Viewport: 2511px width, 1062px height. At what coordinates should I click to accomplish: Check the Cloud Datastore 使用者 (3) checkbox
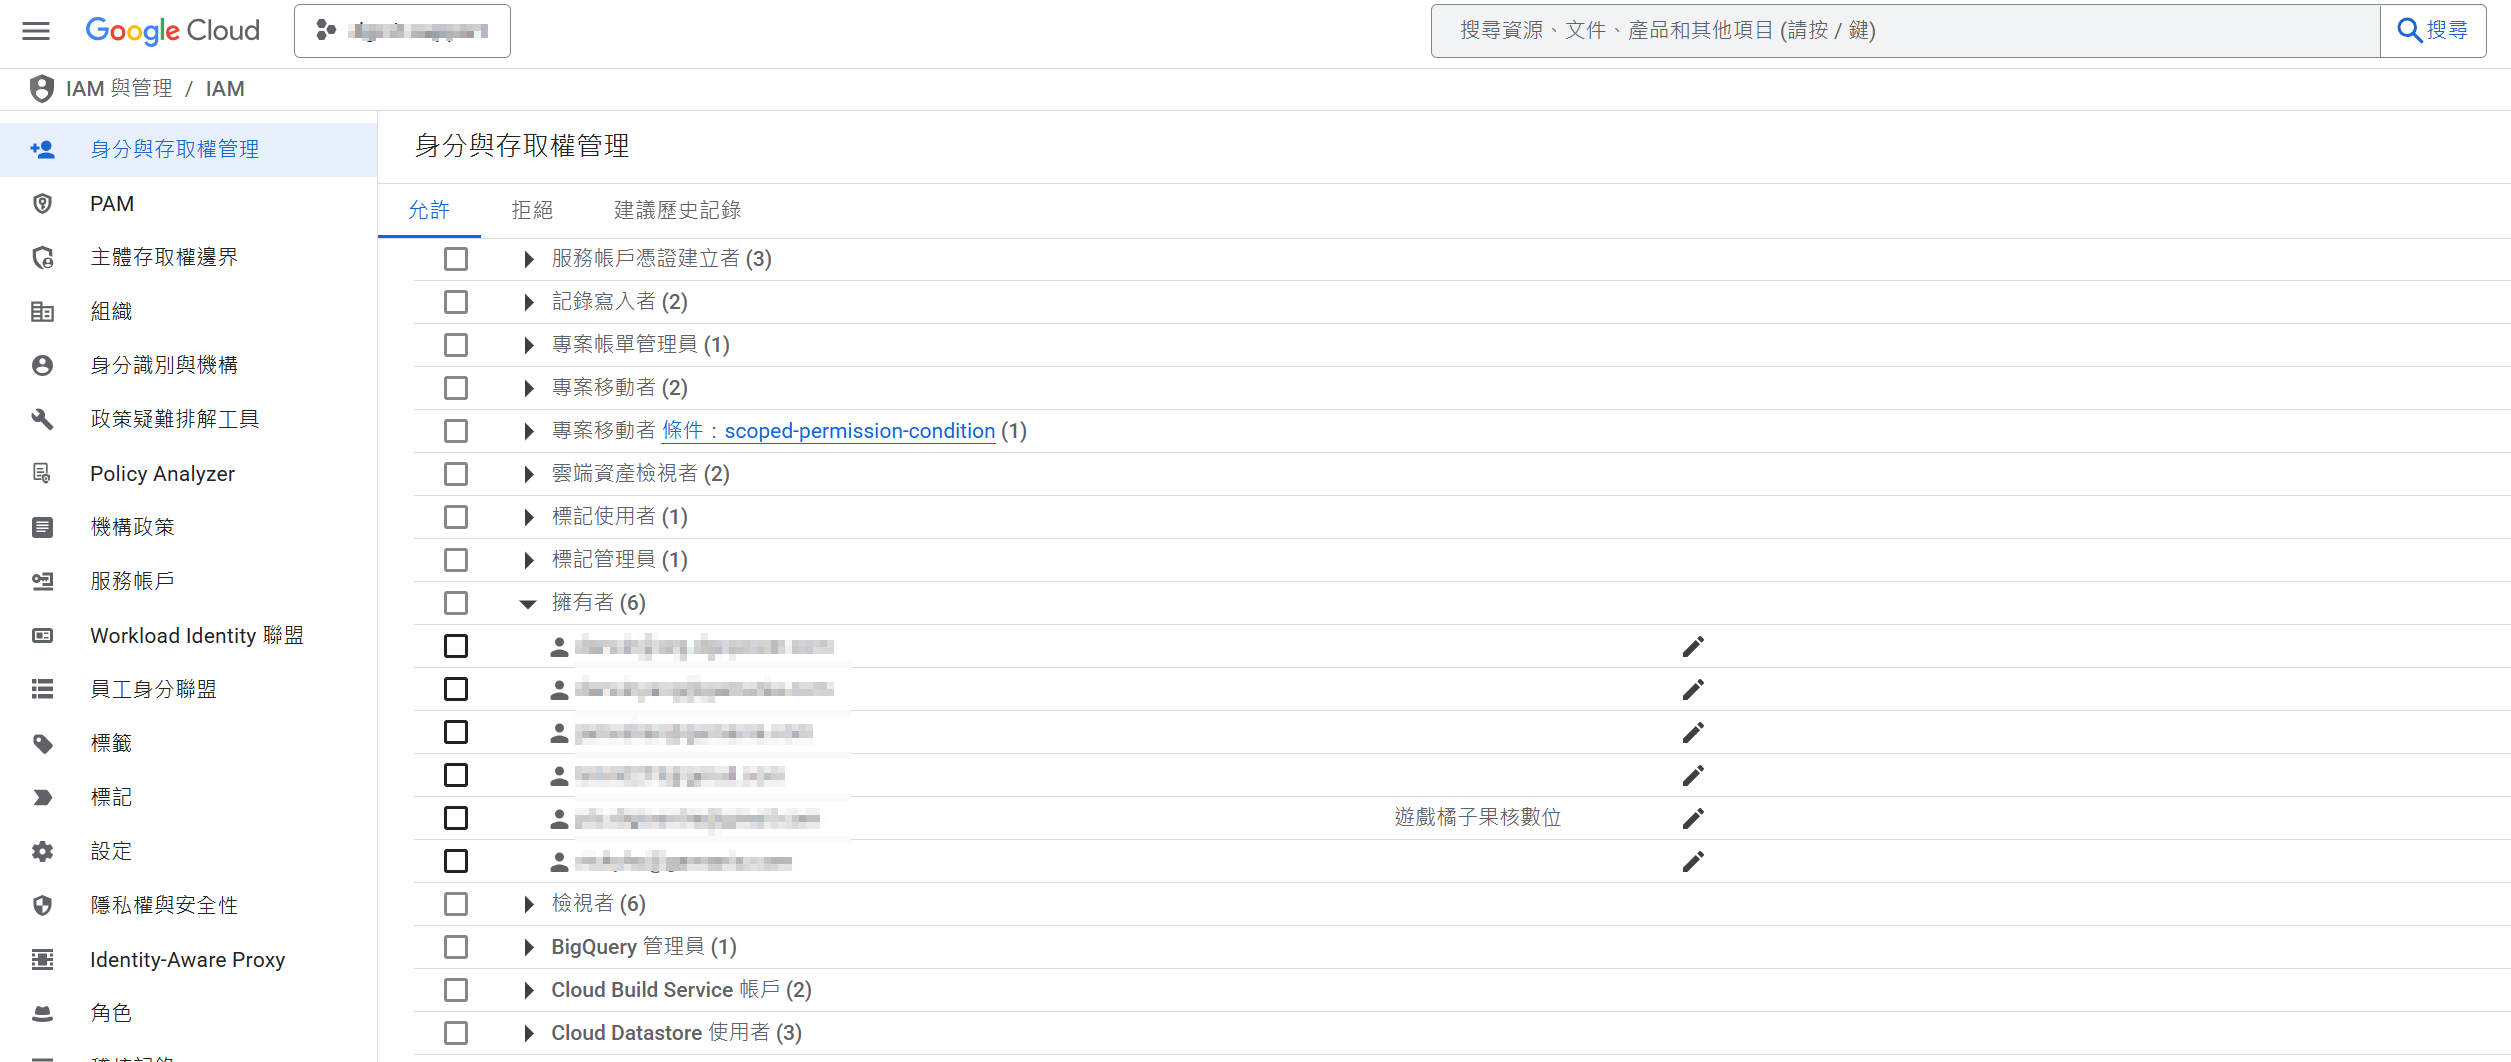click(456, 1033)
